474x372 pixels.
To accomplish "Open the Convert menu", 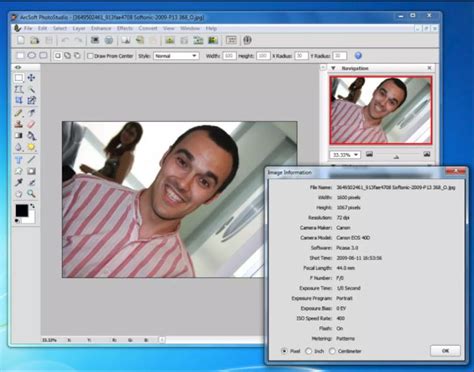I will coord(148,28).
